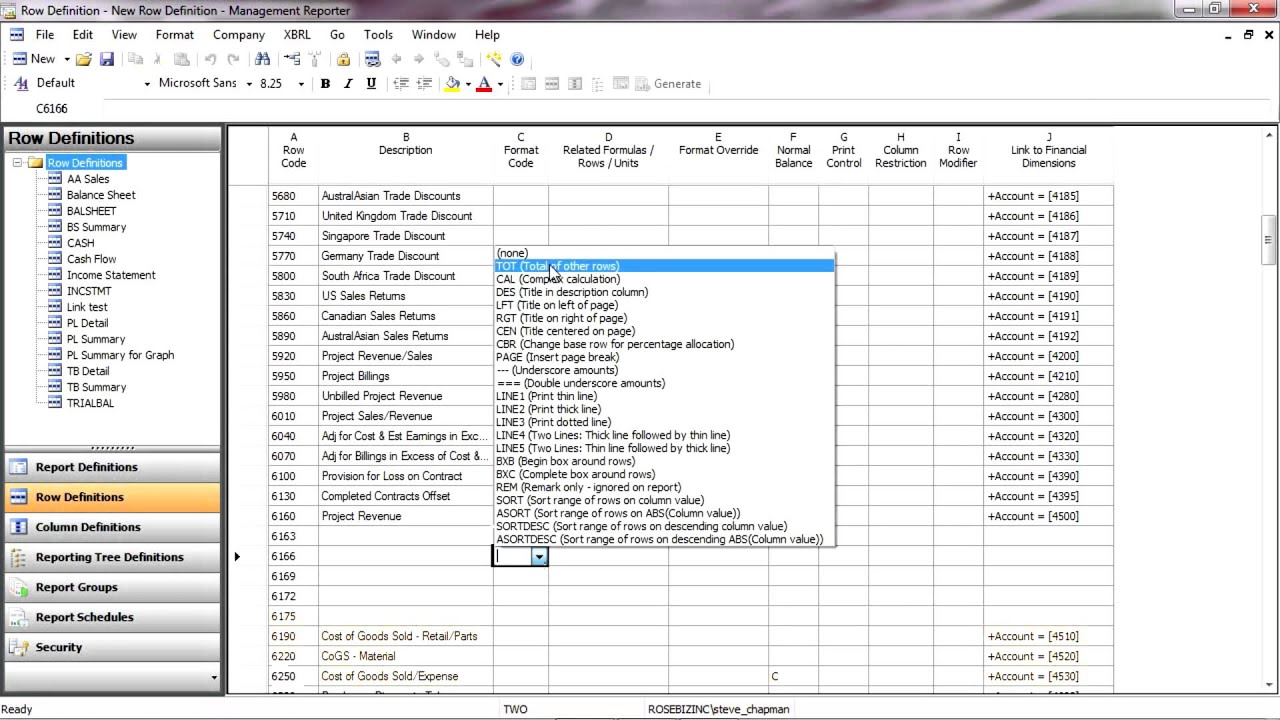Click the cell reference box C6166
Viewport: 1280px width, 720px height.
pos(52,108)
